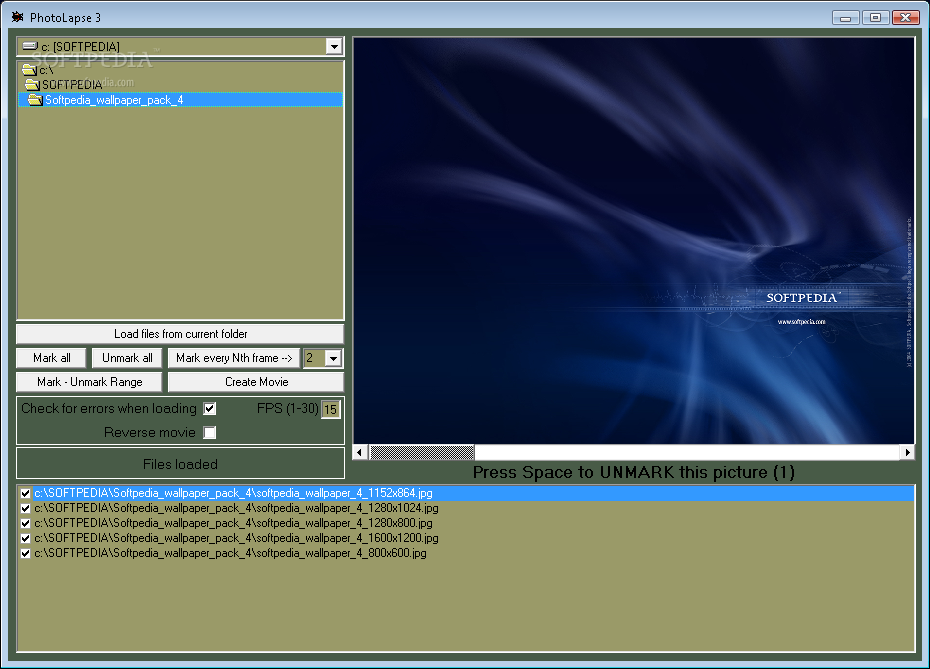Viewport: 930px width, 669px height.
Task: Click the Mark - Unmark Range button
Action: [x=90, y=382]
